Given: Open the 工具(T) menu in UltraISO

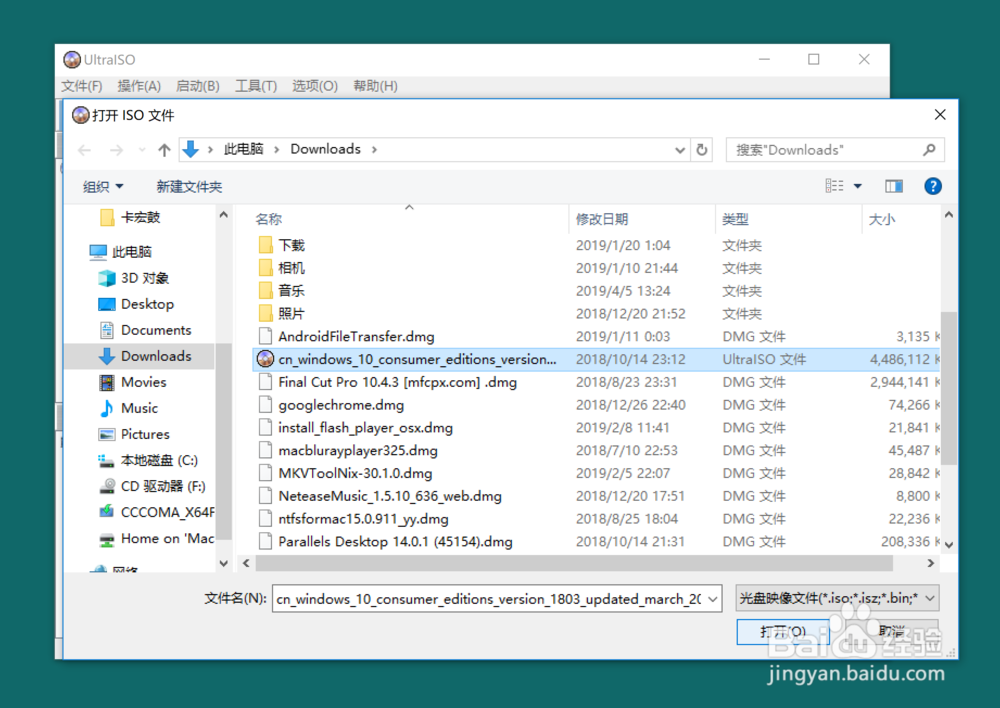Looking at the screenshot, I should click(x=256, y=86).
